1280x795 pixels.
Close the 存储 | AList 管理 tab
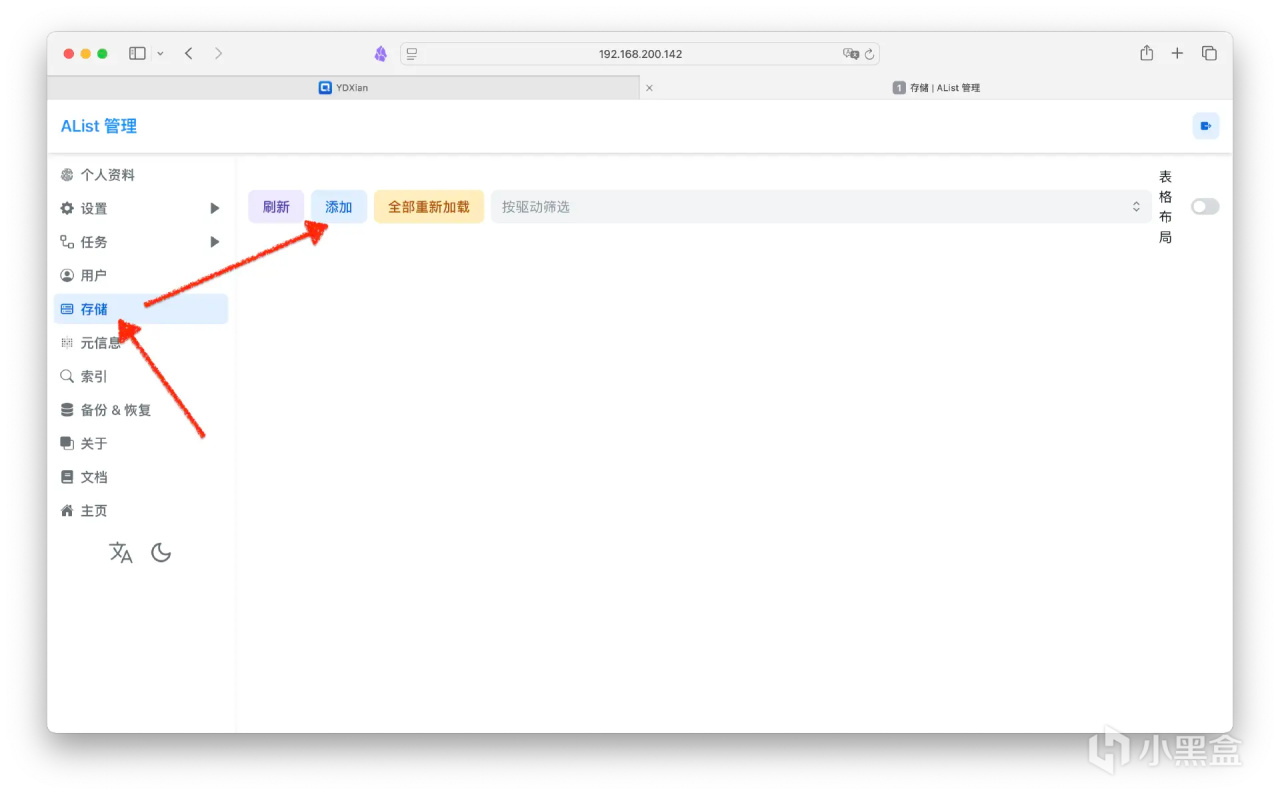click(649, 88)
